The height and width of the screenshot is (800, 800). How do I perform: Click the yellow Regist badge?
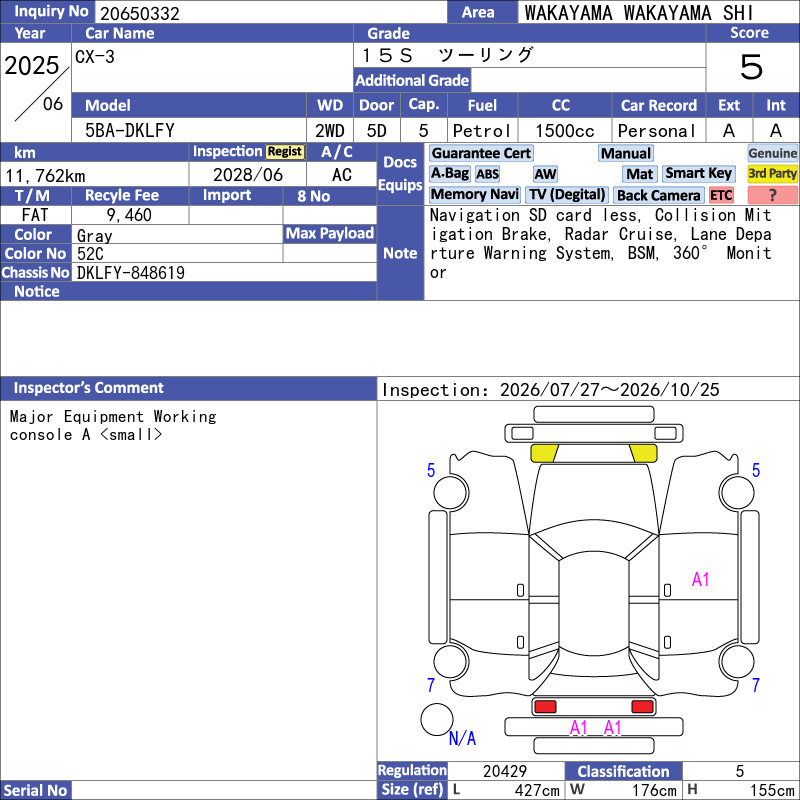click(x=285, y=152)
